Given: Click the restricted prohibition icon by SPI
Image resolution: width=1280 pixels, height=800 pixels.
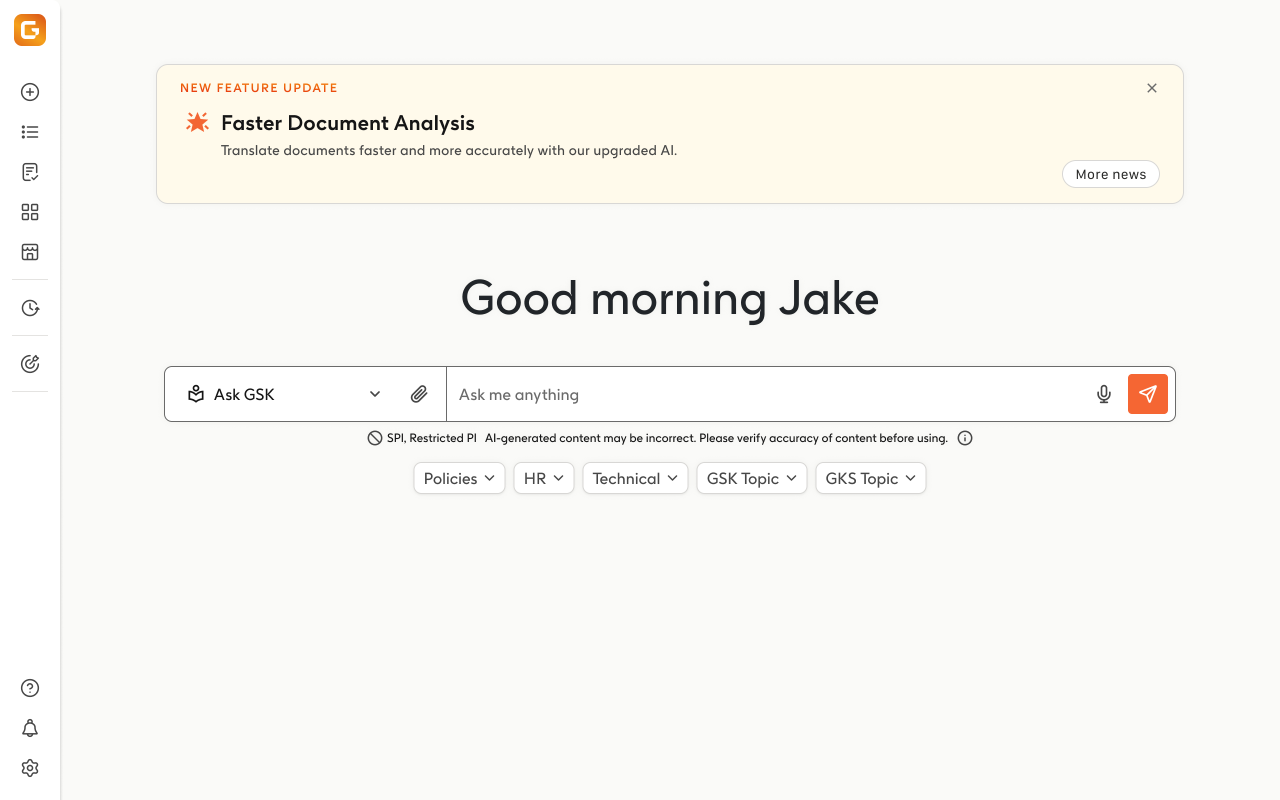Looking at the screenshot, I should pos(375,438).
